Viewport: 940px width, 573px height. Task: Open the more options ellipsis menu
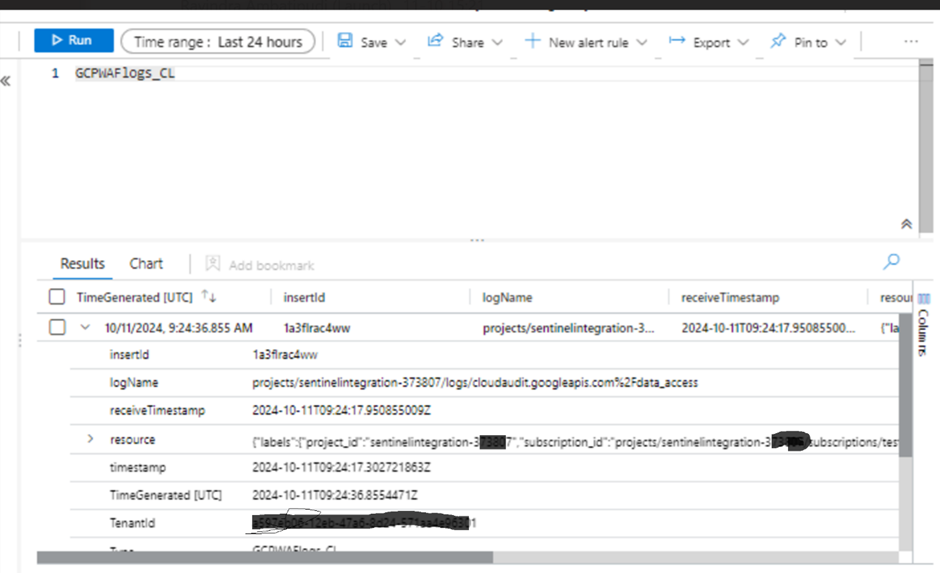click(x=911, y=41)
